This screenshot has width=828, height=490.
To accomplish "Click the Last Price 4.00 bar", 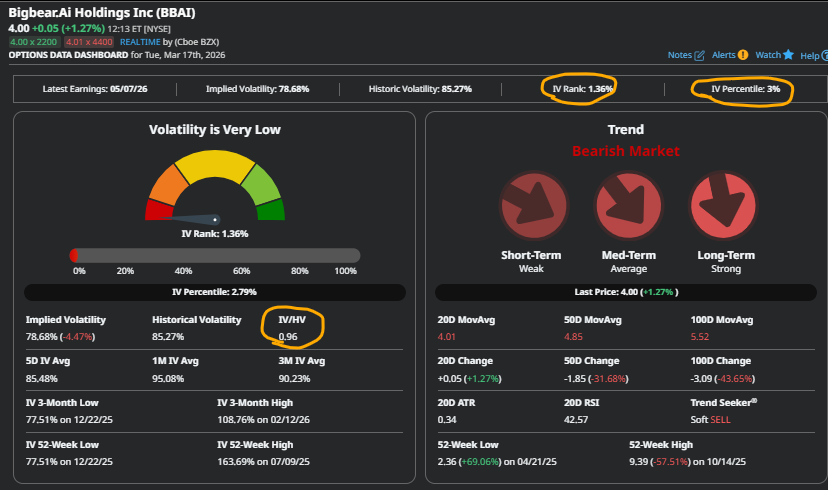I will click(x=626, y=292).
